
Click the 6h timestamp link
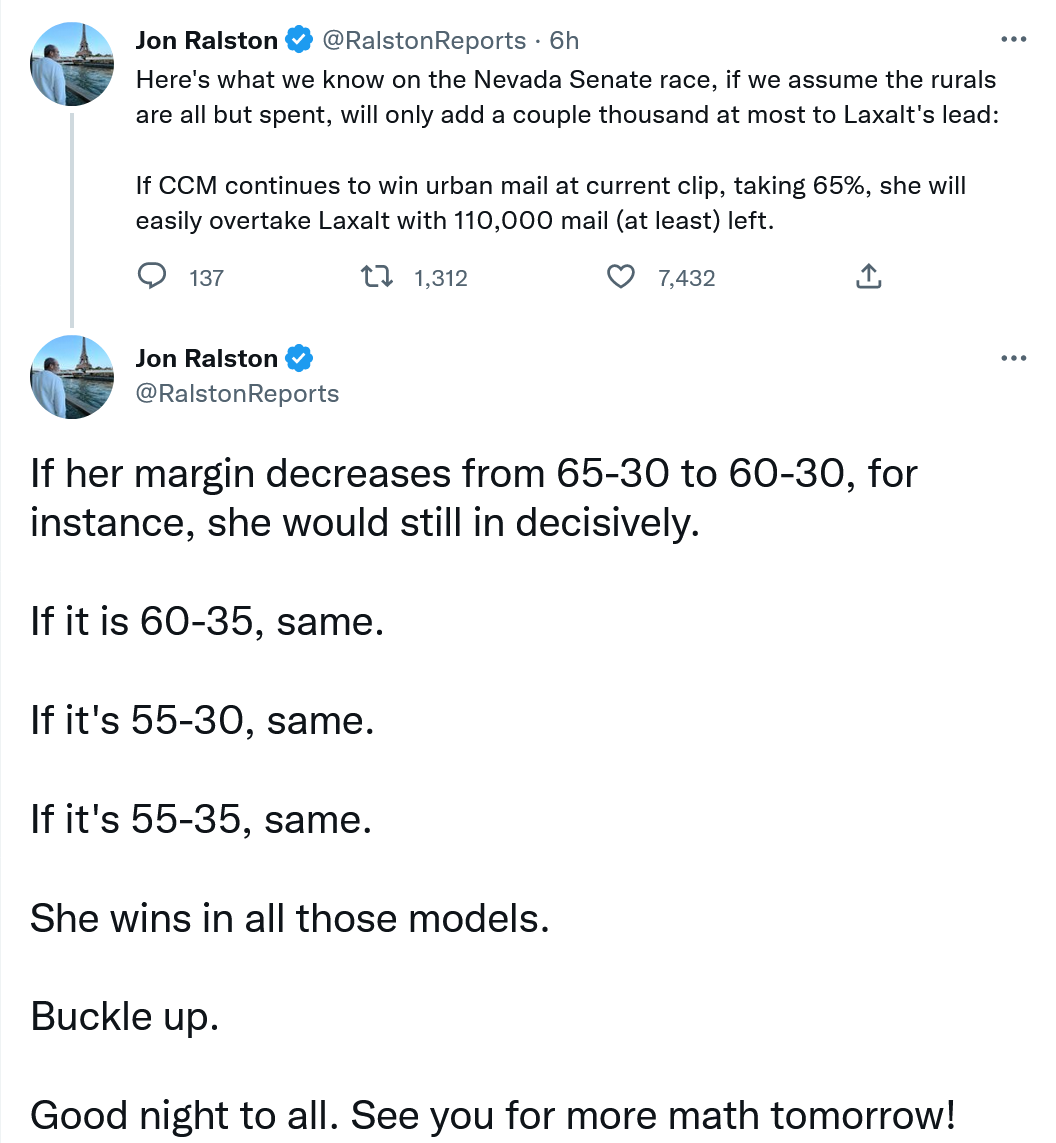point(564,40)
